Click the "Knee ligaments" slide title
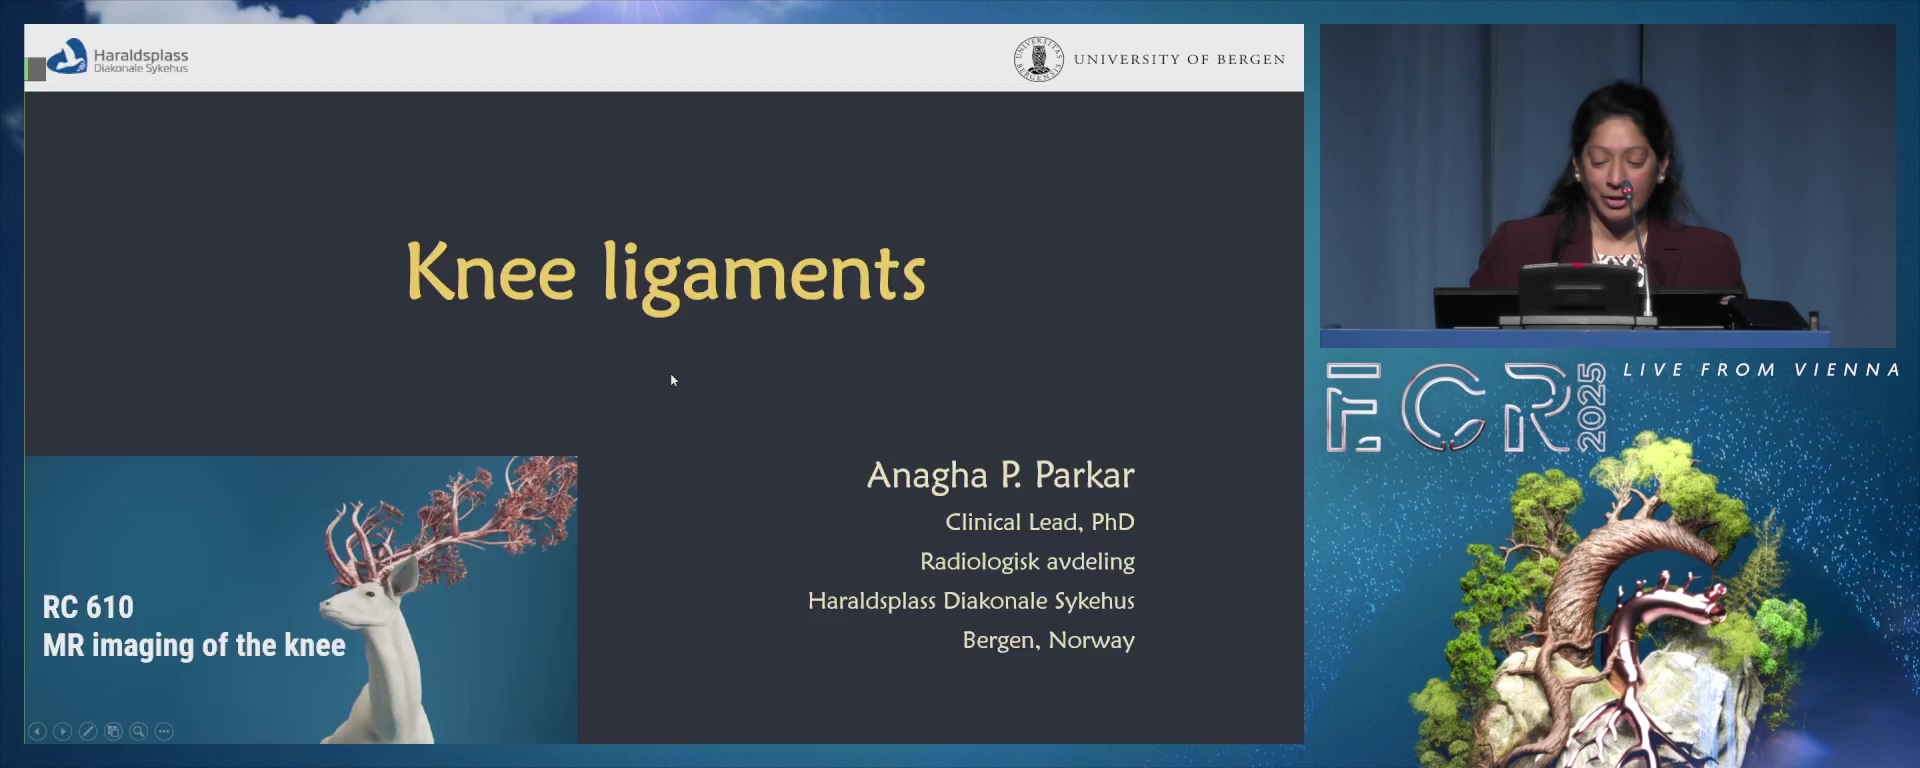The height and width of the screenshot is (768, 1920). tap(665, 273)
